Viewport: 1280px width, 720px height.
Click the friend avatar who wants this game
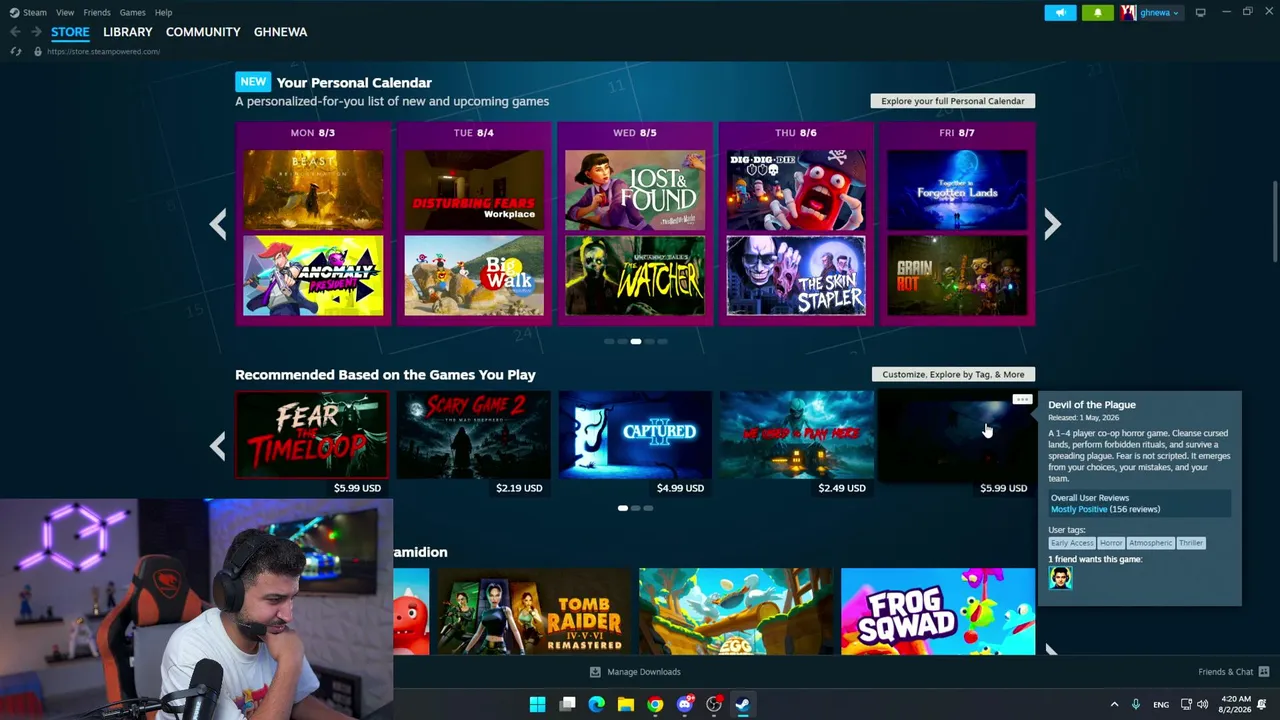click(1060, 578)
